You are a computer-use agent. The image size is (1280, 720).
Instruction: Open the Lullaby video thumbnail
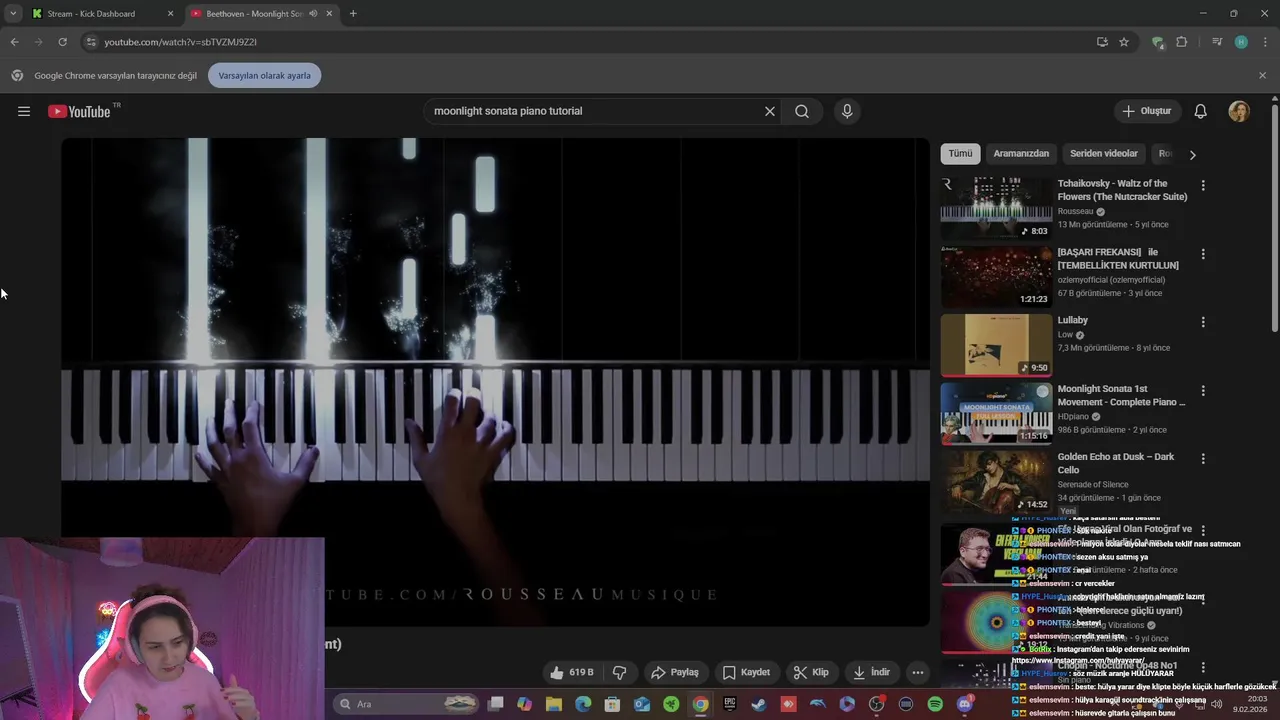[x=996, y=345]
